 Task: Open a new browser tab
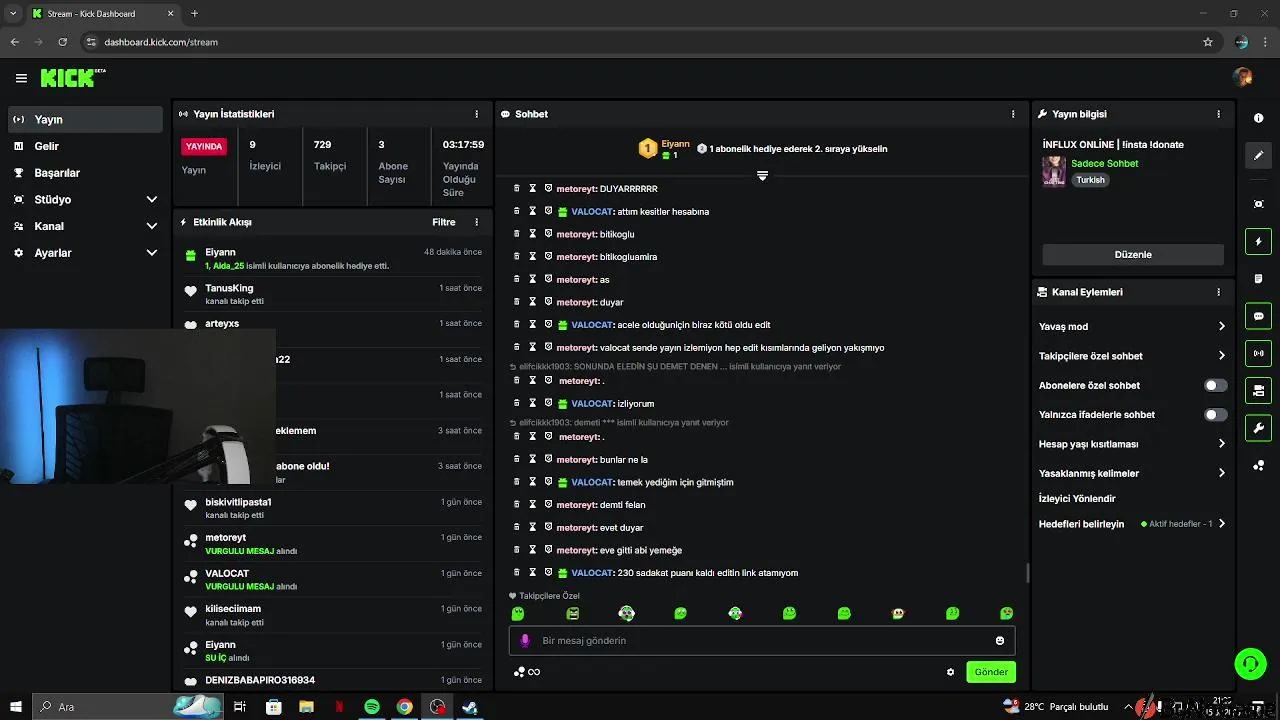click(x=194, y=14)
